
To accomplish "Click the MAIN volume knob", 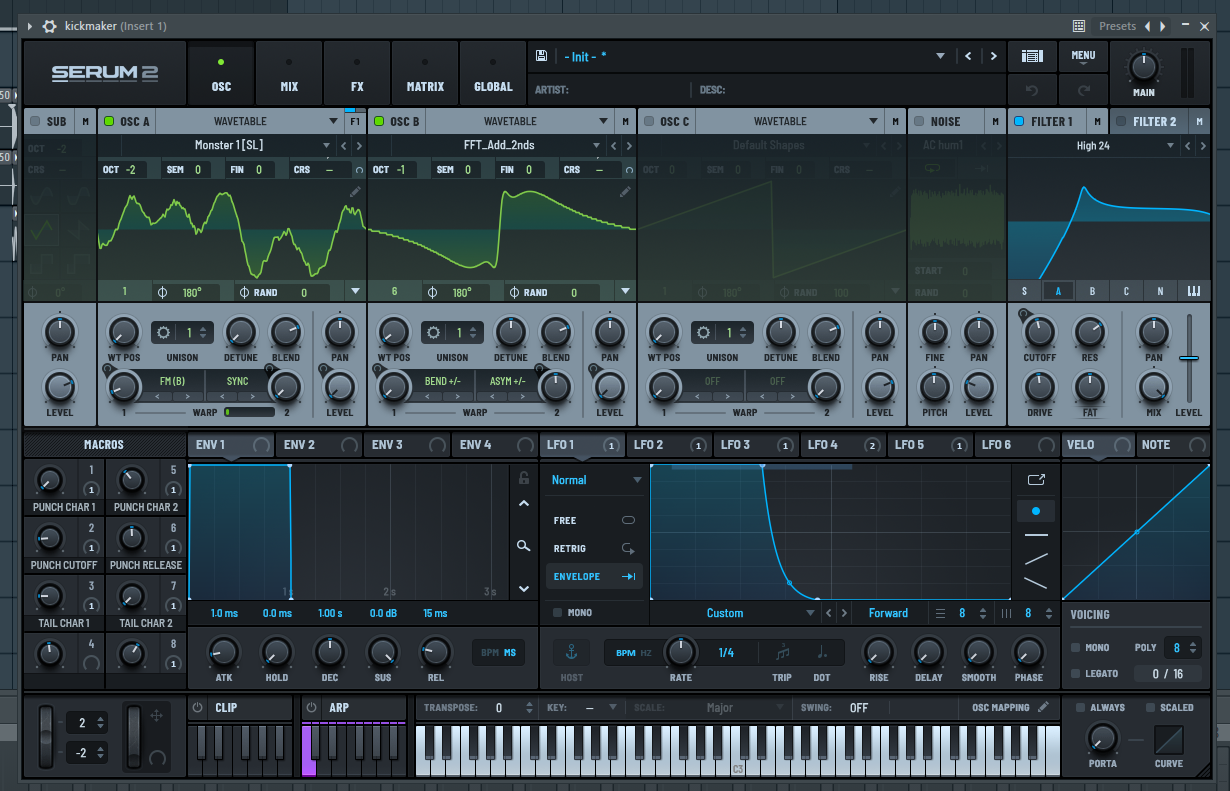I will tap(1143, 67).
